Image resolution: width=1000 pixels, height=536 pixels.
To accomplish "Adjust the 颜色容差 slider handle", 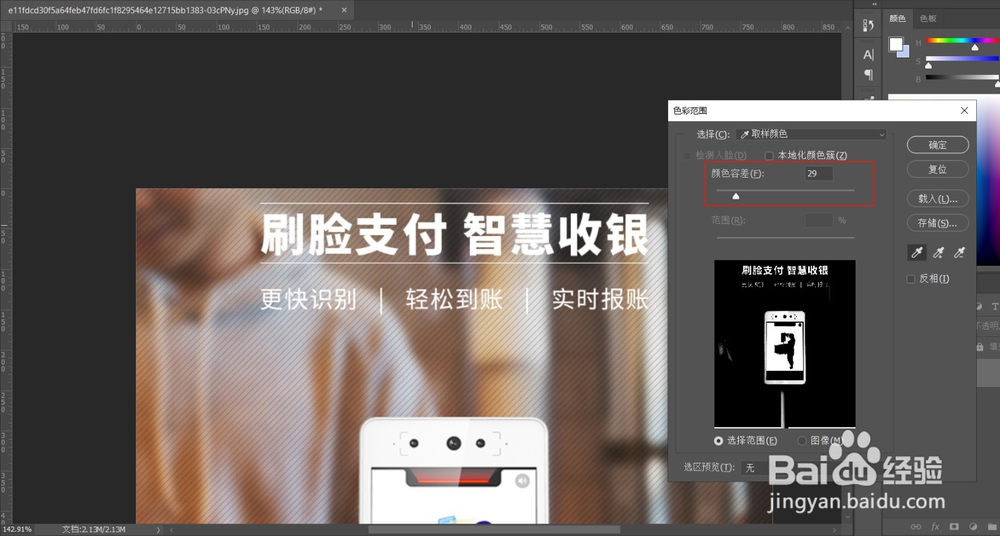I will pyautogui.click(x=736, y=196).
